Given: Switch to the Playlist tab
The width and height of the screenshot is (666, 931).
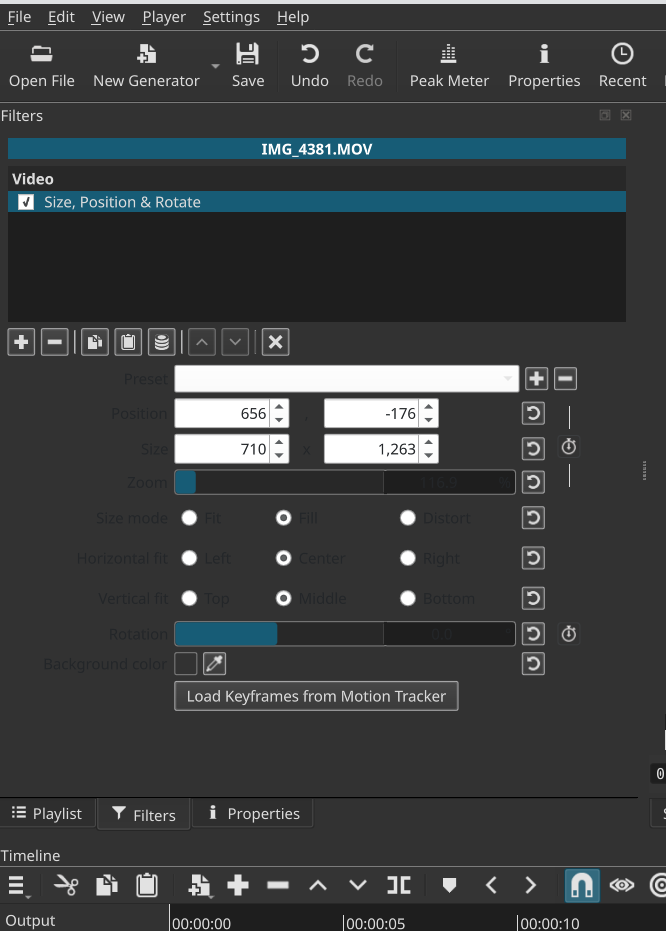Looking at the screenshot, I should coord(47,814).
